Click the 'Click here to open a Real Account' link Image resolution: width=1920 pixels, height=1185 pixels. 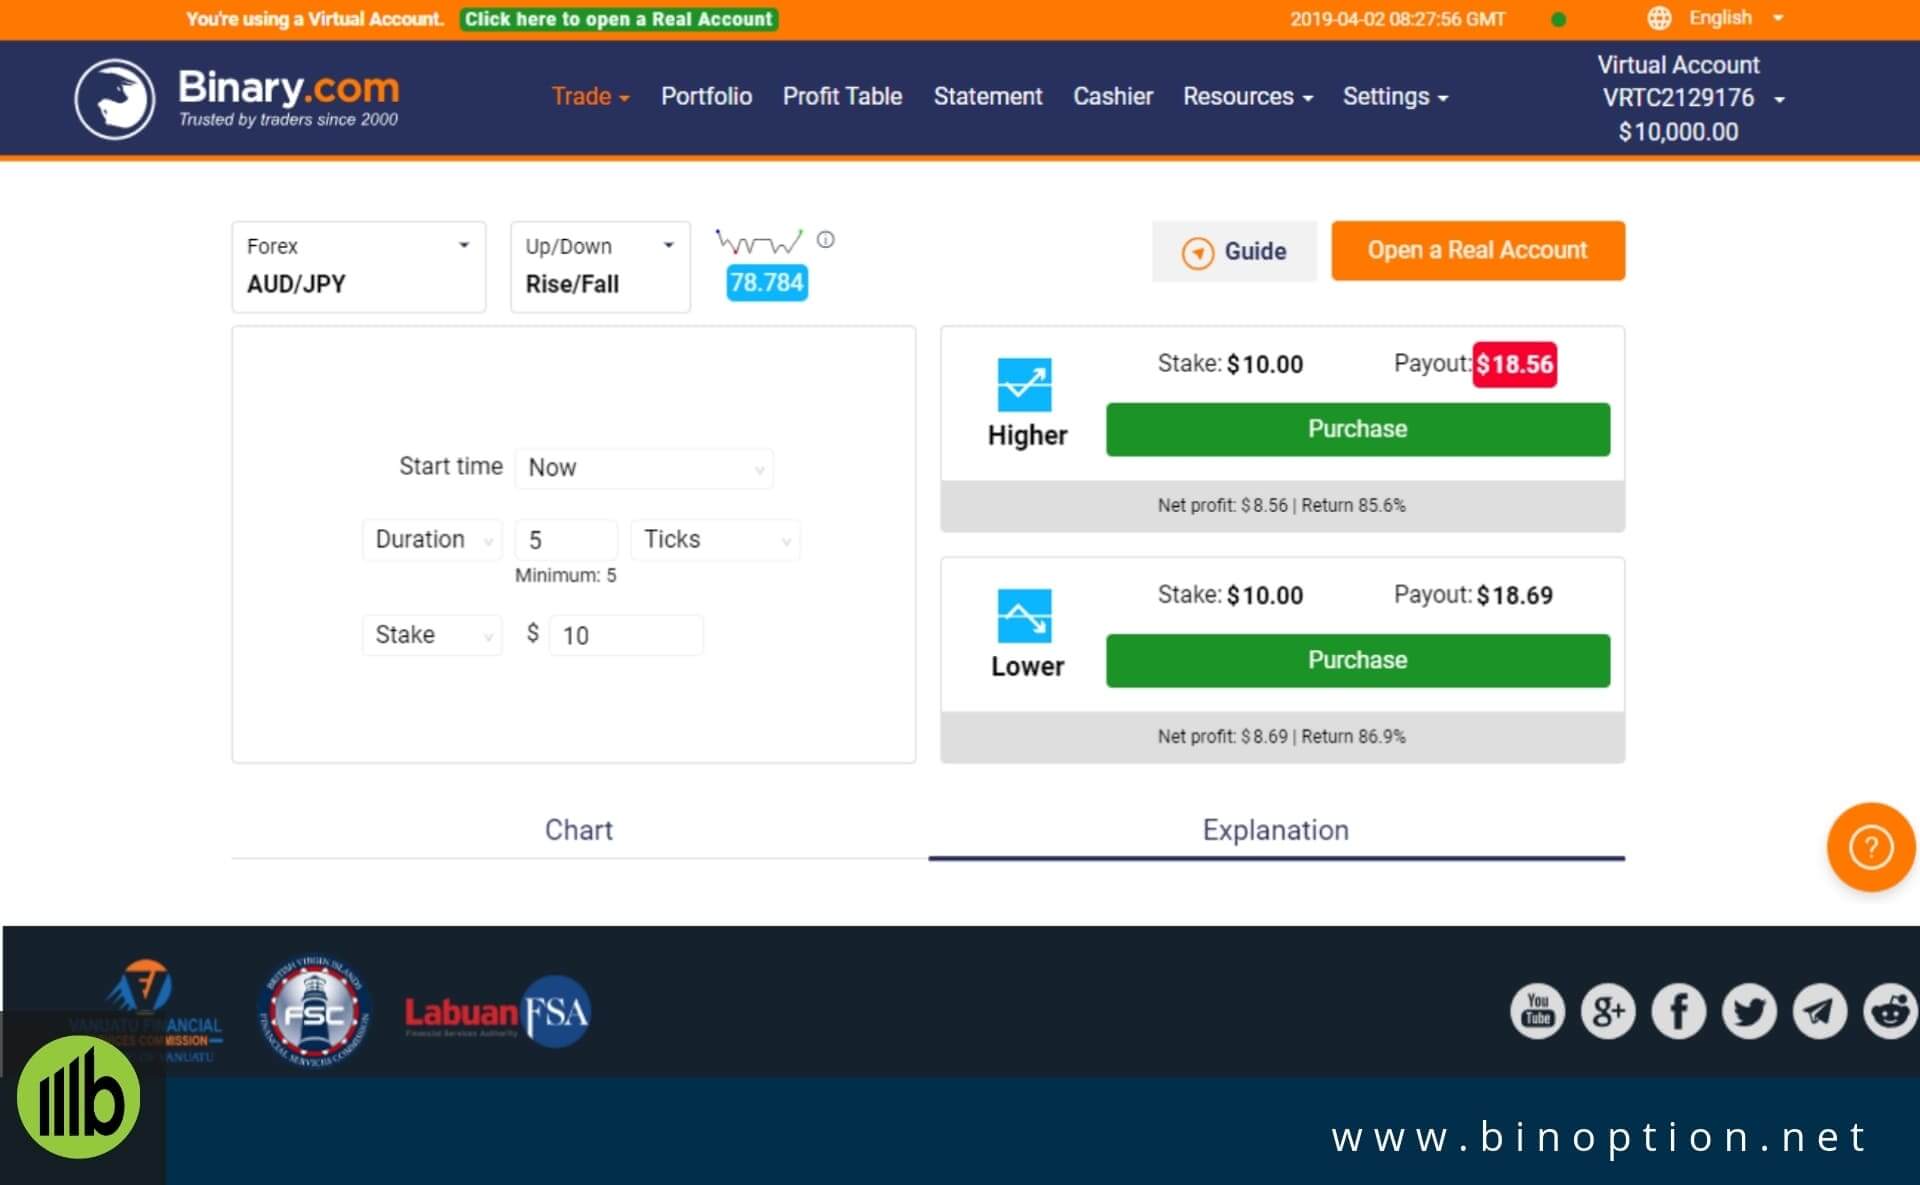(x=619, y=19)
